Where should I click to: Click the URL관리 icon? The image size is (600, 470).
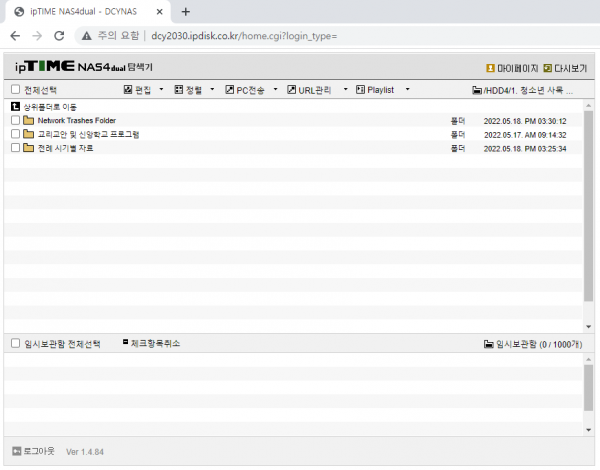[x=292, y=90]
